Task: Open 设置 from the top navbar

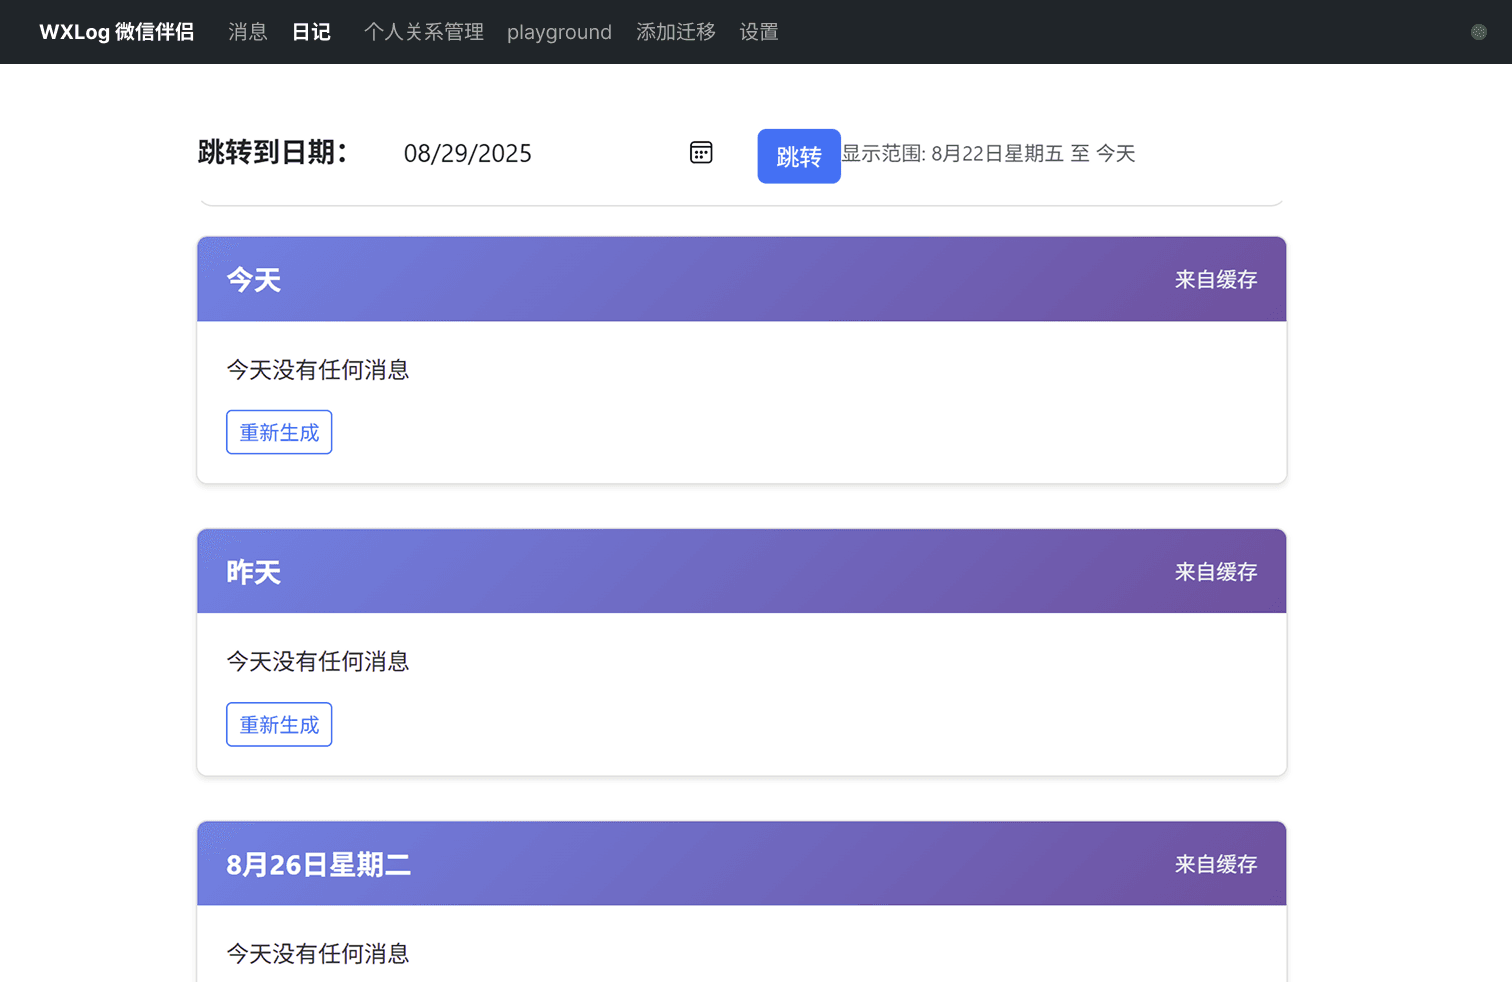Action: [758, 32]
